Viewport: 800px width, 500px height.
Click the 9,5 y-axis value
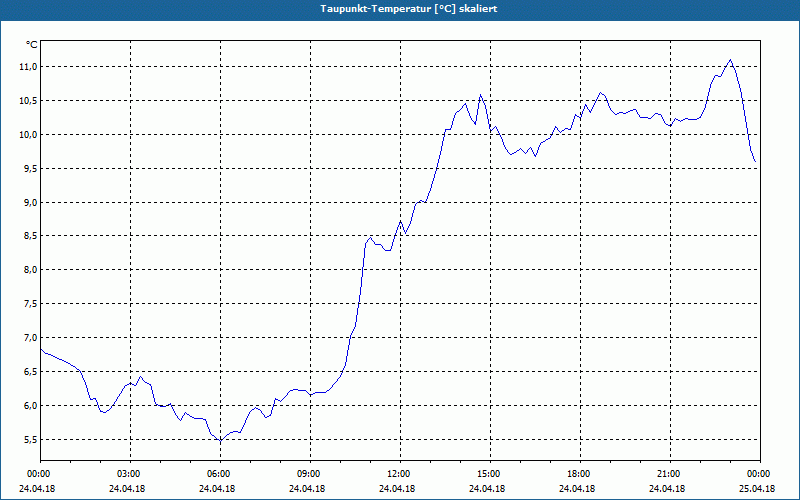click(x=31, y=168)
